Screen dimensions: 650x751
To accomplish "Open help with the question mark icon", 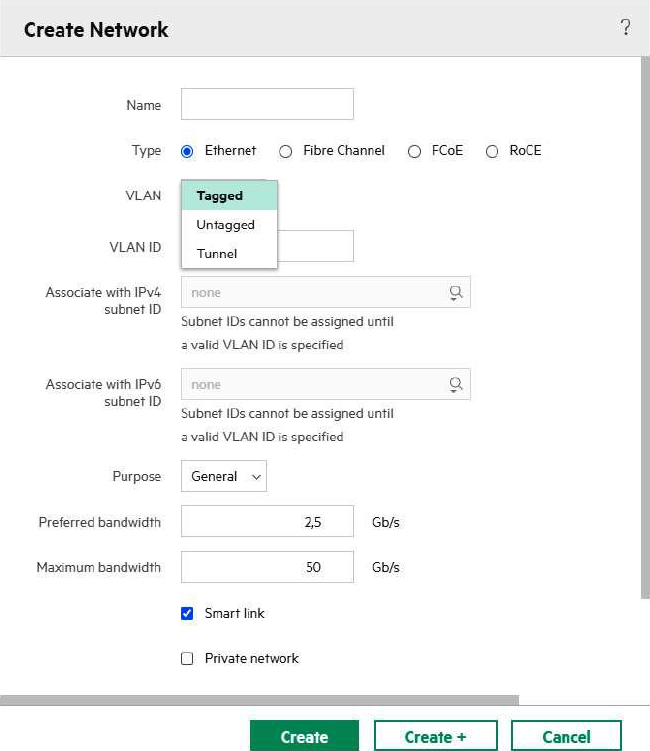I will pyautogui.click(x=626, y=28).
